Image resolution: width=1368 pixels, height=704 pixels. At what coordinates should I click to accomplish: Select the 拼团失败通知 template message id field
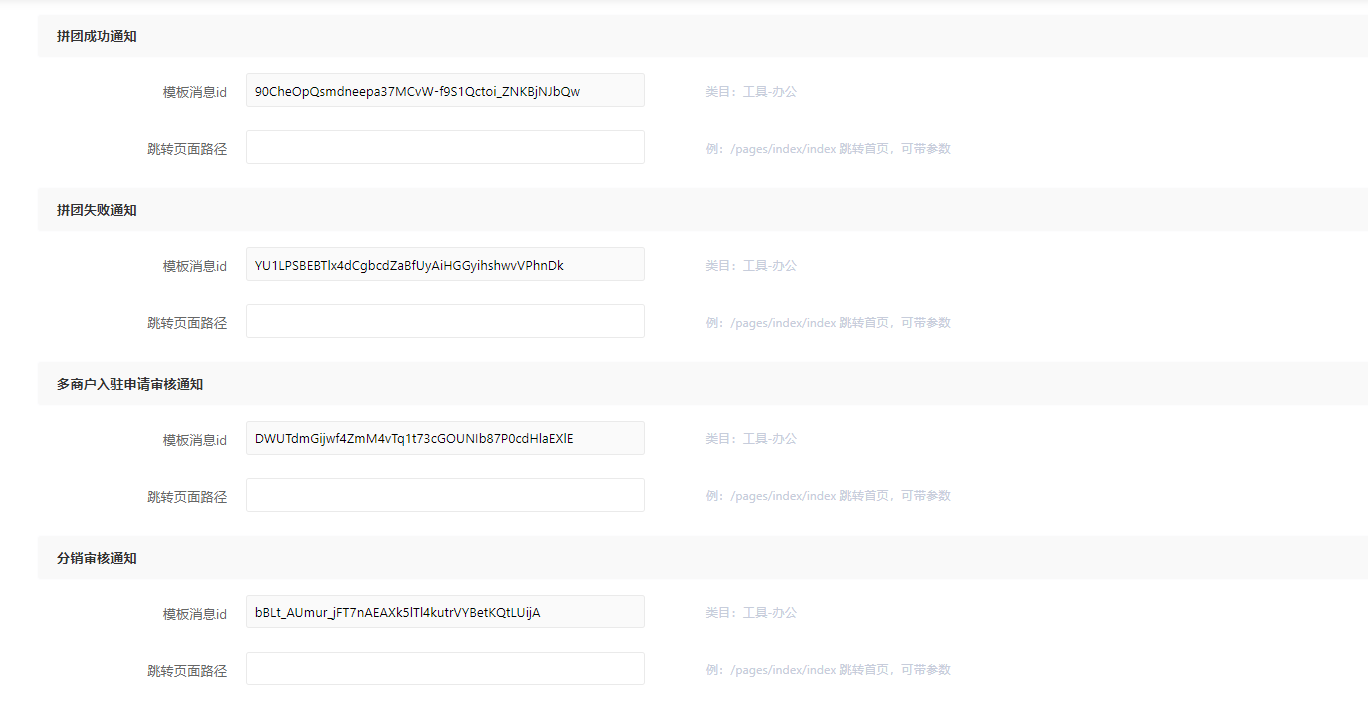pyautogui.click(x=445, y=265)
